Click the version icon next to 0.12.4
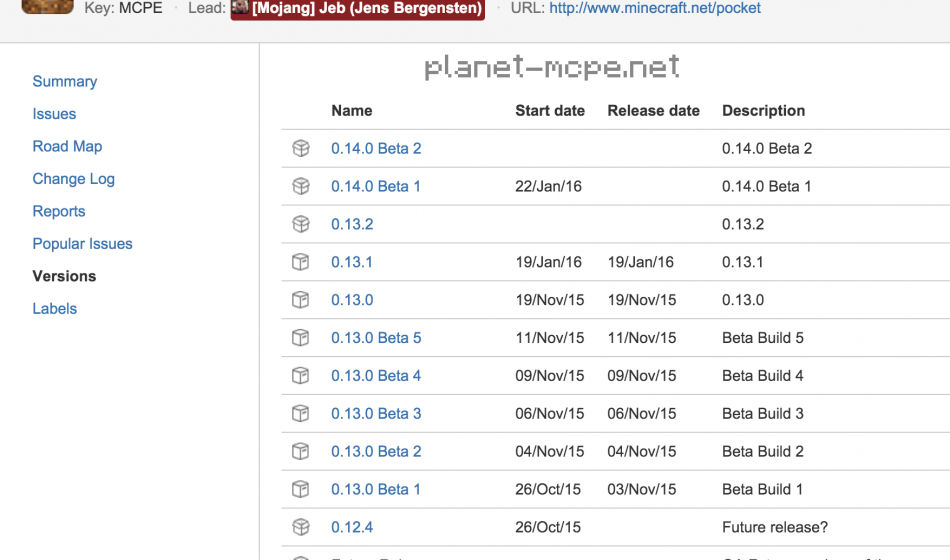The height and width of the screenshot is (560, 950). coord(300,527)
